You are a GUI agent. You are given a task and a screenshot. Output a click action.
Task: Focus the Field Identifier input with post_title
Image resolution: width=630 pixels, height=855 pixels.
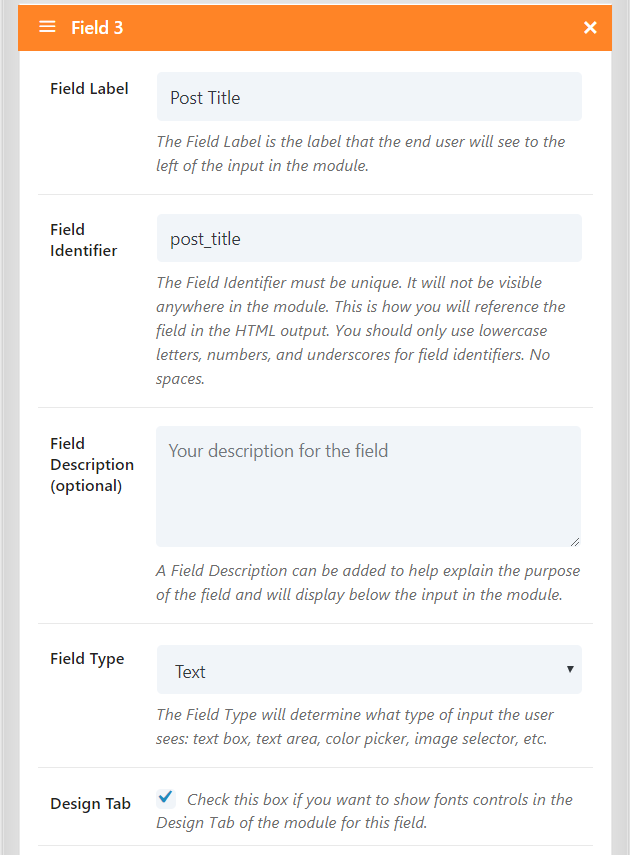click(369, 238)
